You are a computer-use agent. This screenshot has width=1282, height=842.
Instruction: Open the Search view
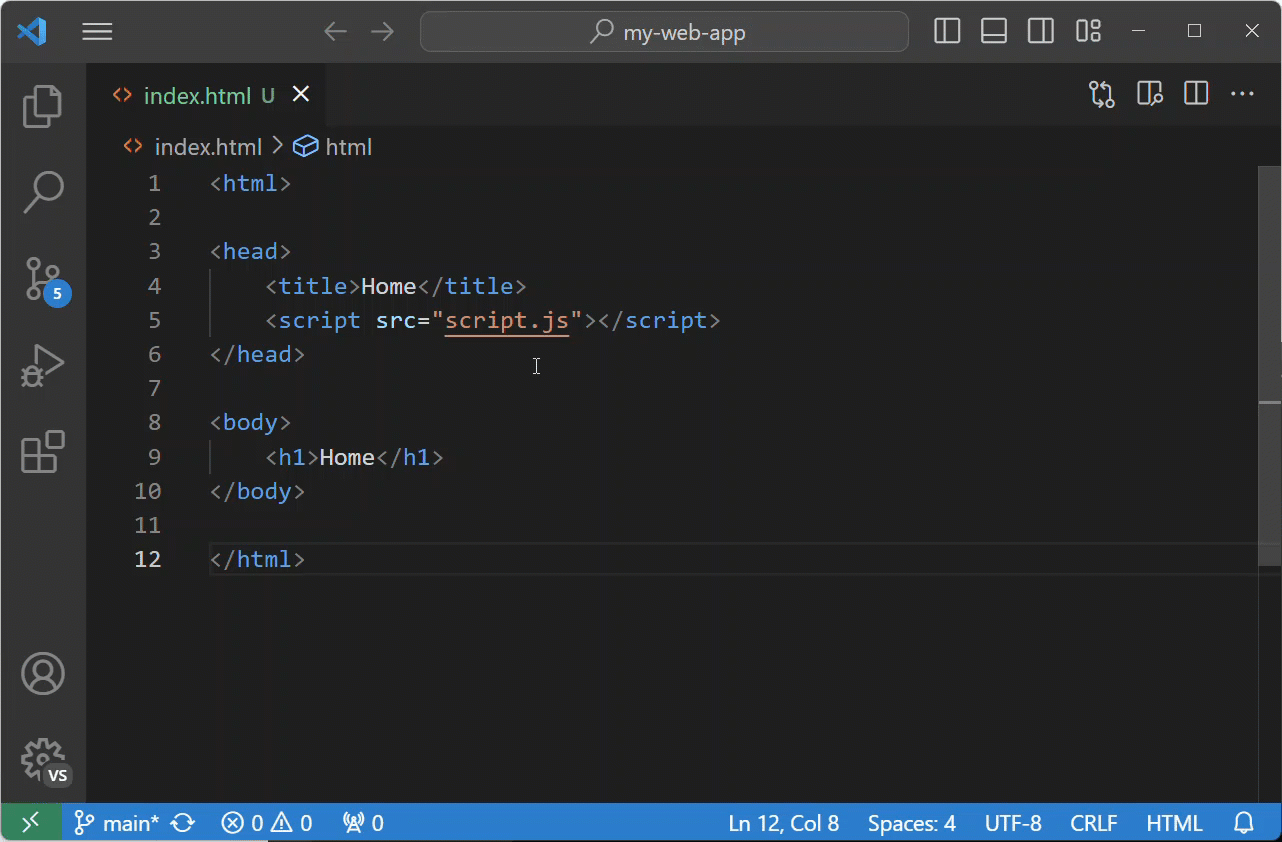42,191
